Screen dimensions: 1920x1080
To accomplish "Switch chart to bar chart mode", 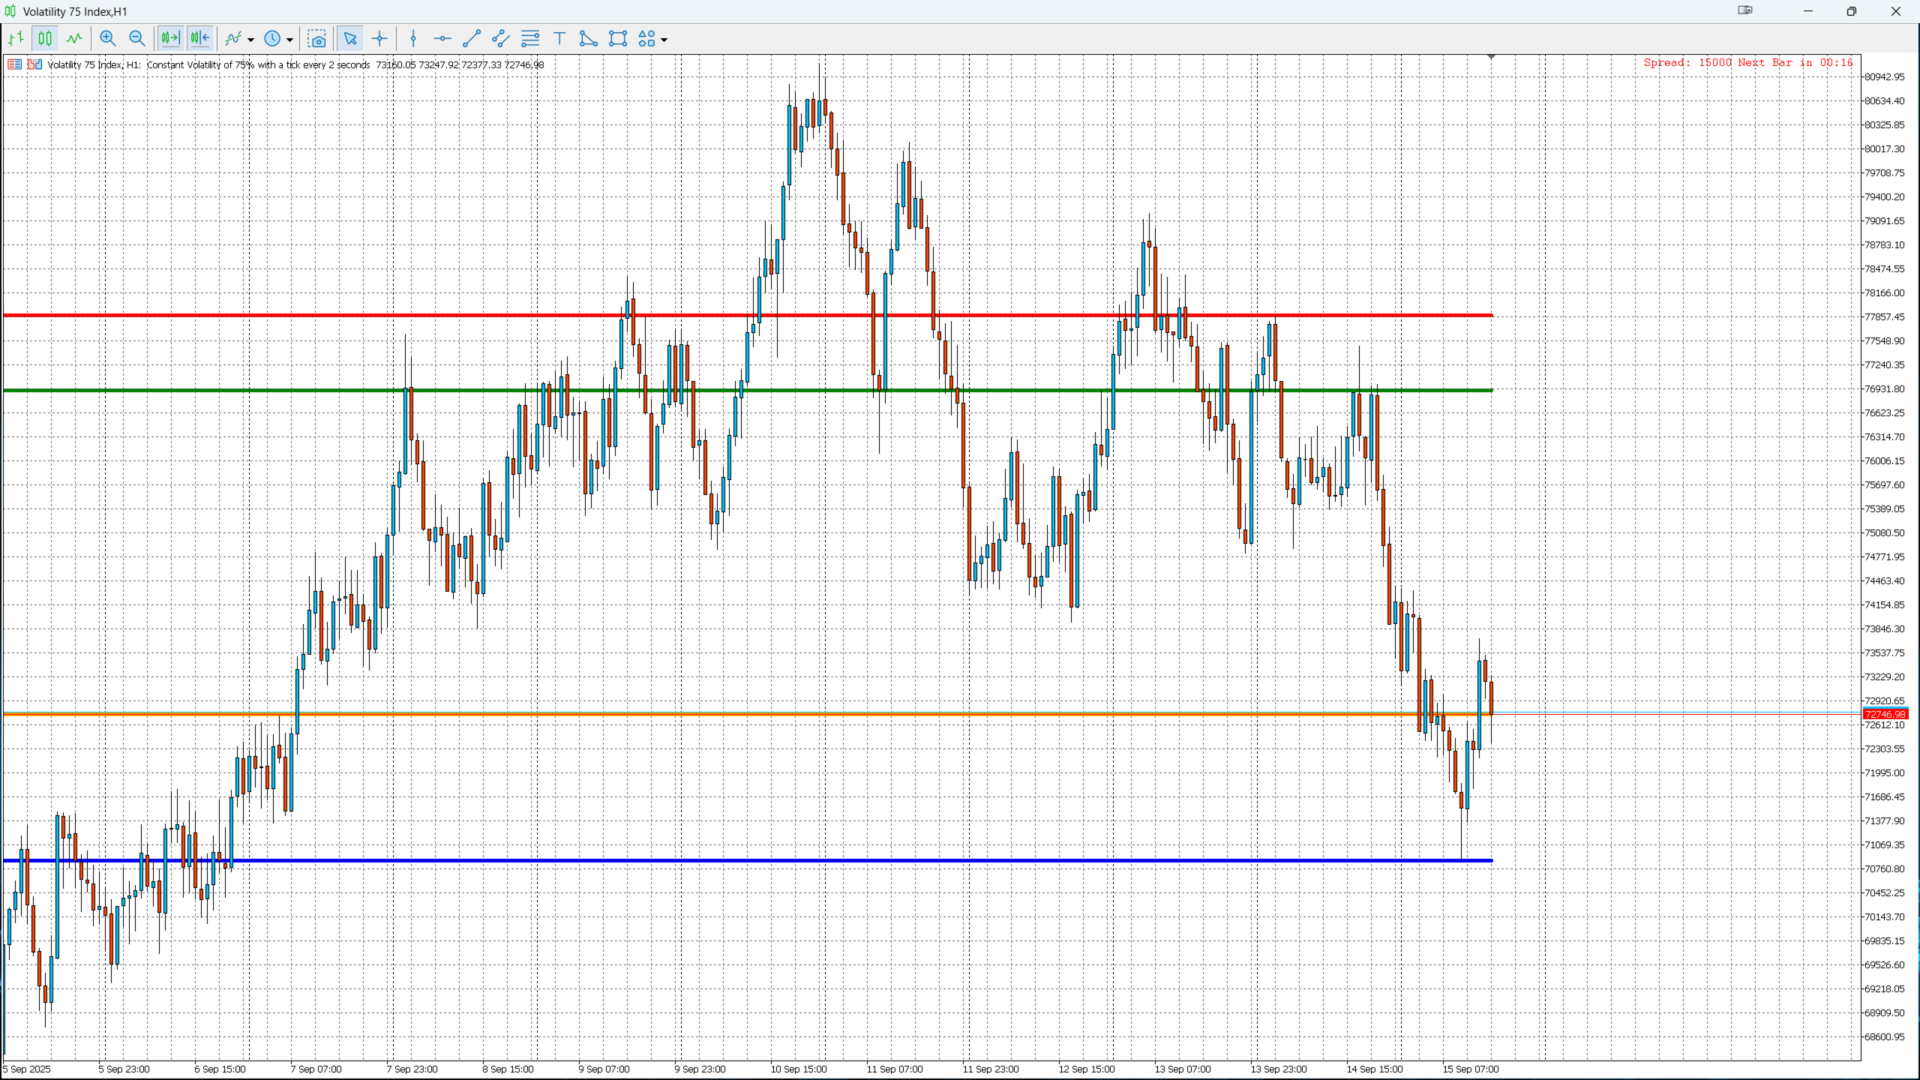I will pyautogui.click(x=16, y=39).
